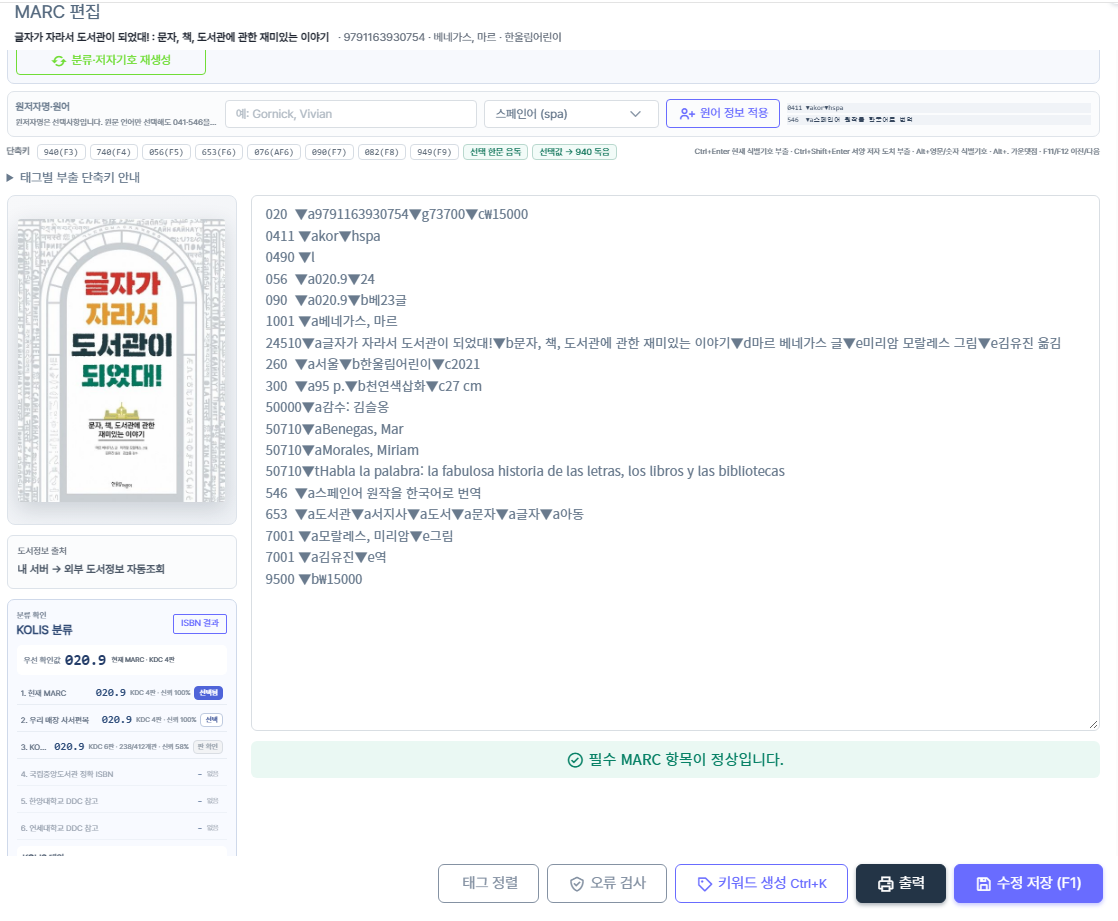Click the 0490 line in MARC editor
The image size is (1118, 921).
pos(289,257)
